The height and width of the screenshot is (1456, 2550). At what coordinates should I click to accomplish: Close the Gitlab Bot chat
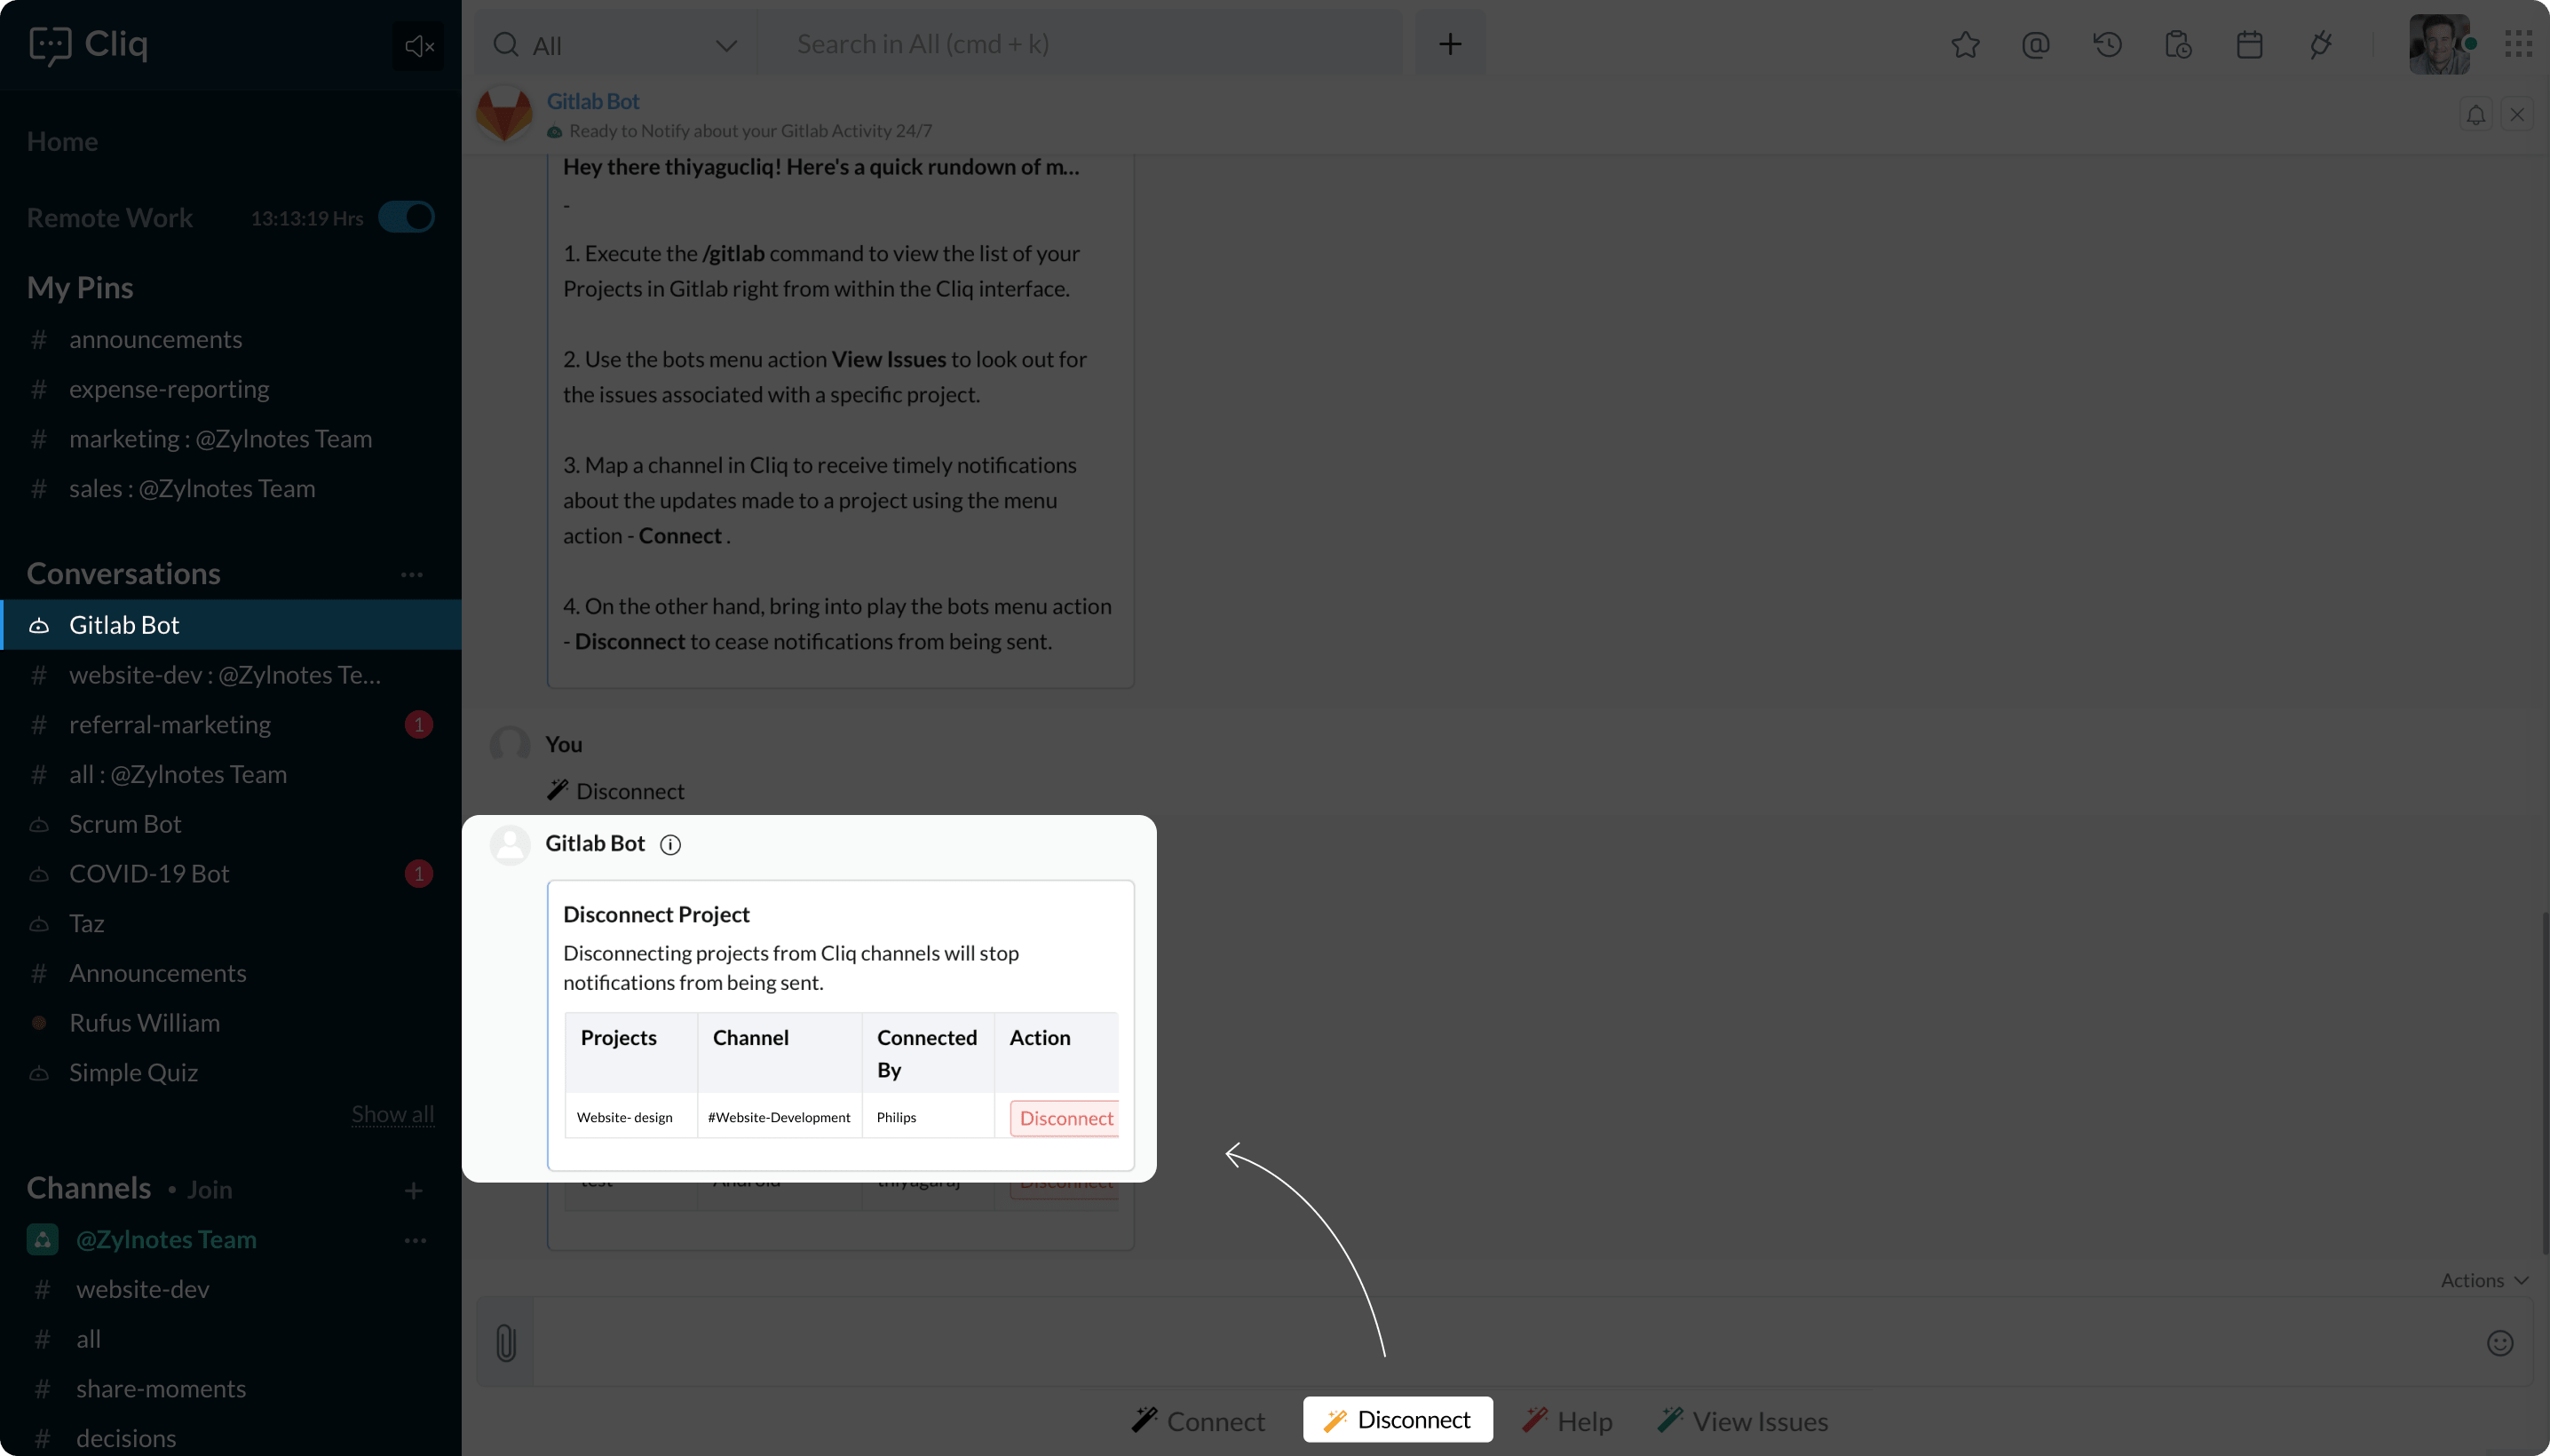(x=2517, y=115)
